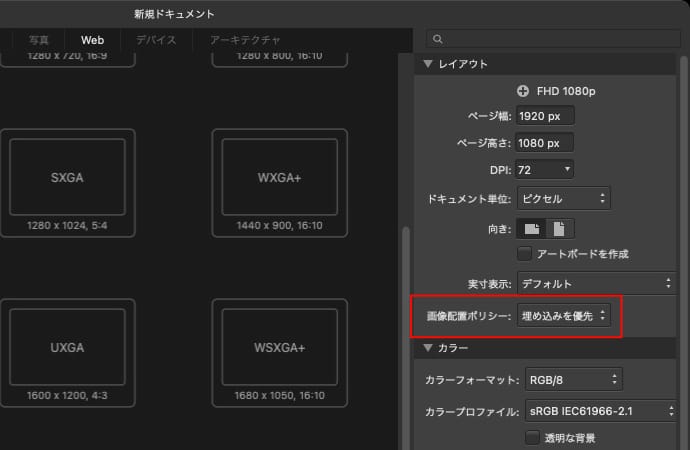Collapse the カラー section
This screenshot has height=450, width=690.
click(430, 349)
